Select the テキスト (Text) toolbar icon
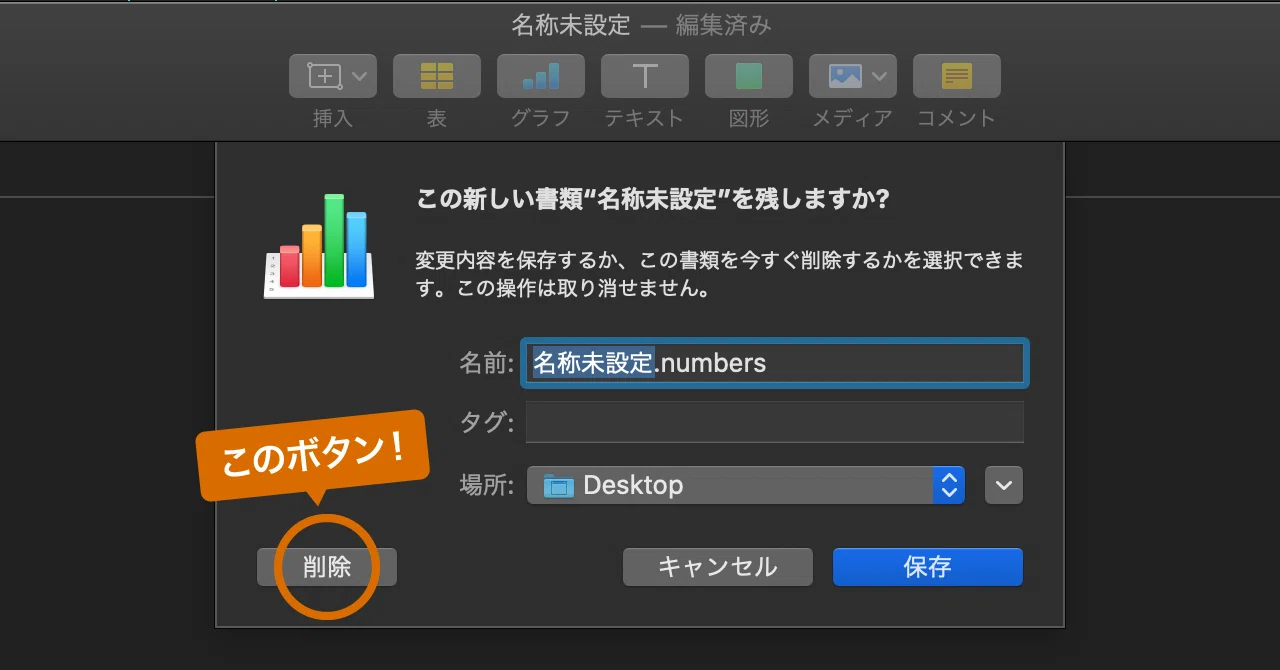The image size is (1280, 670). tap(645, 76)
